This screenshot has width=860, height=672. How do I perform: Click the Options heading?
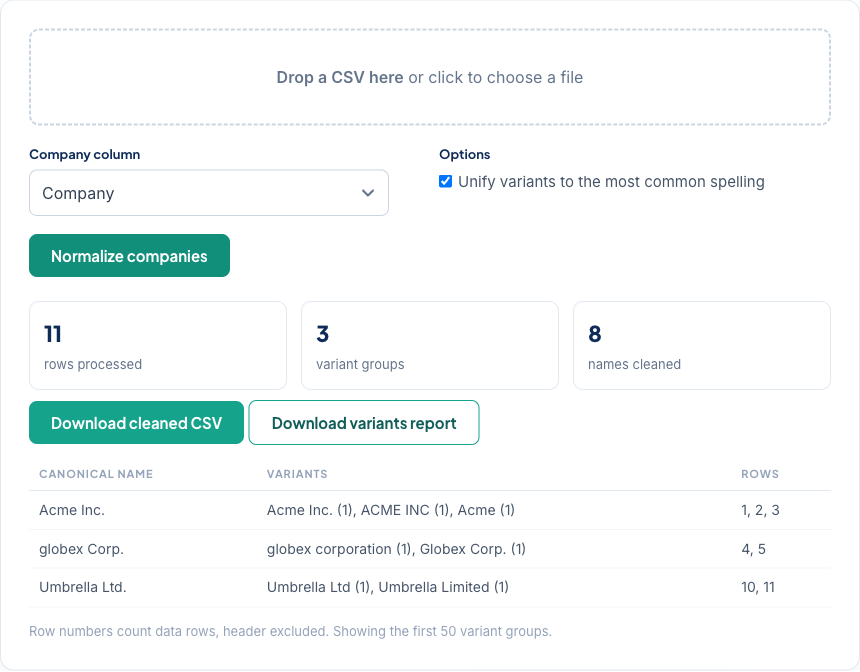coord(465,155)
